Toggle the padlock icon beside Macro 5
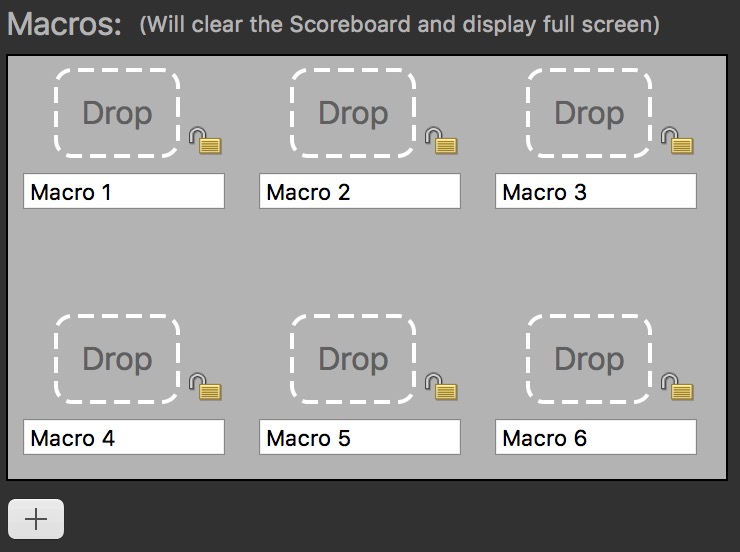 pos(441,387)
